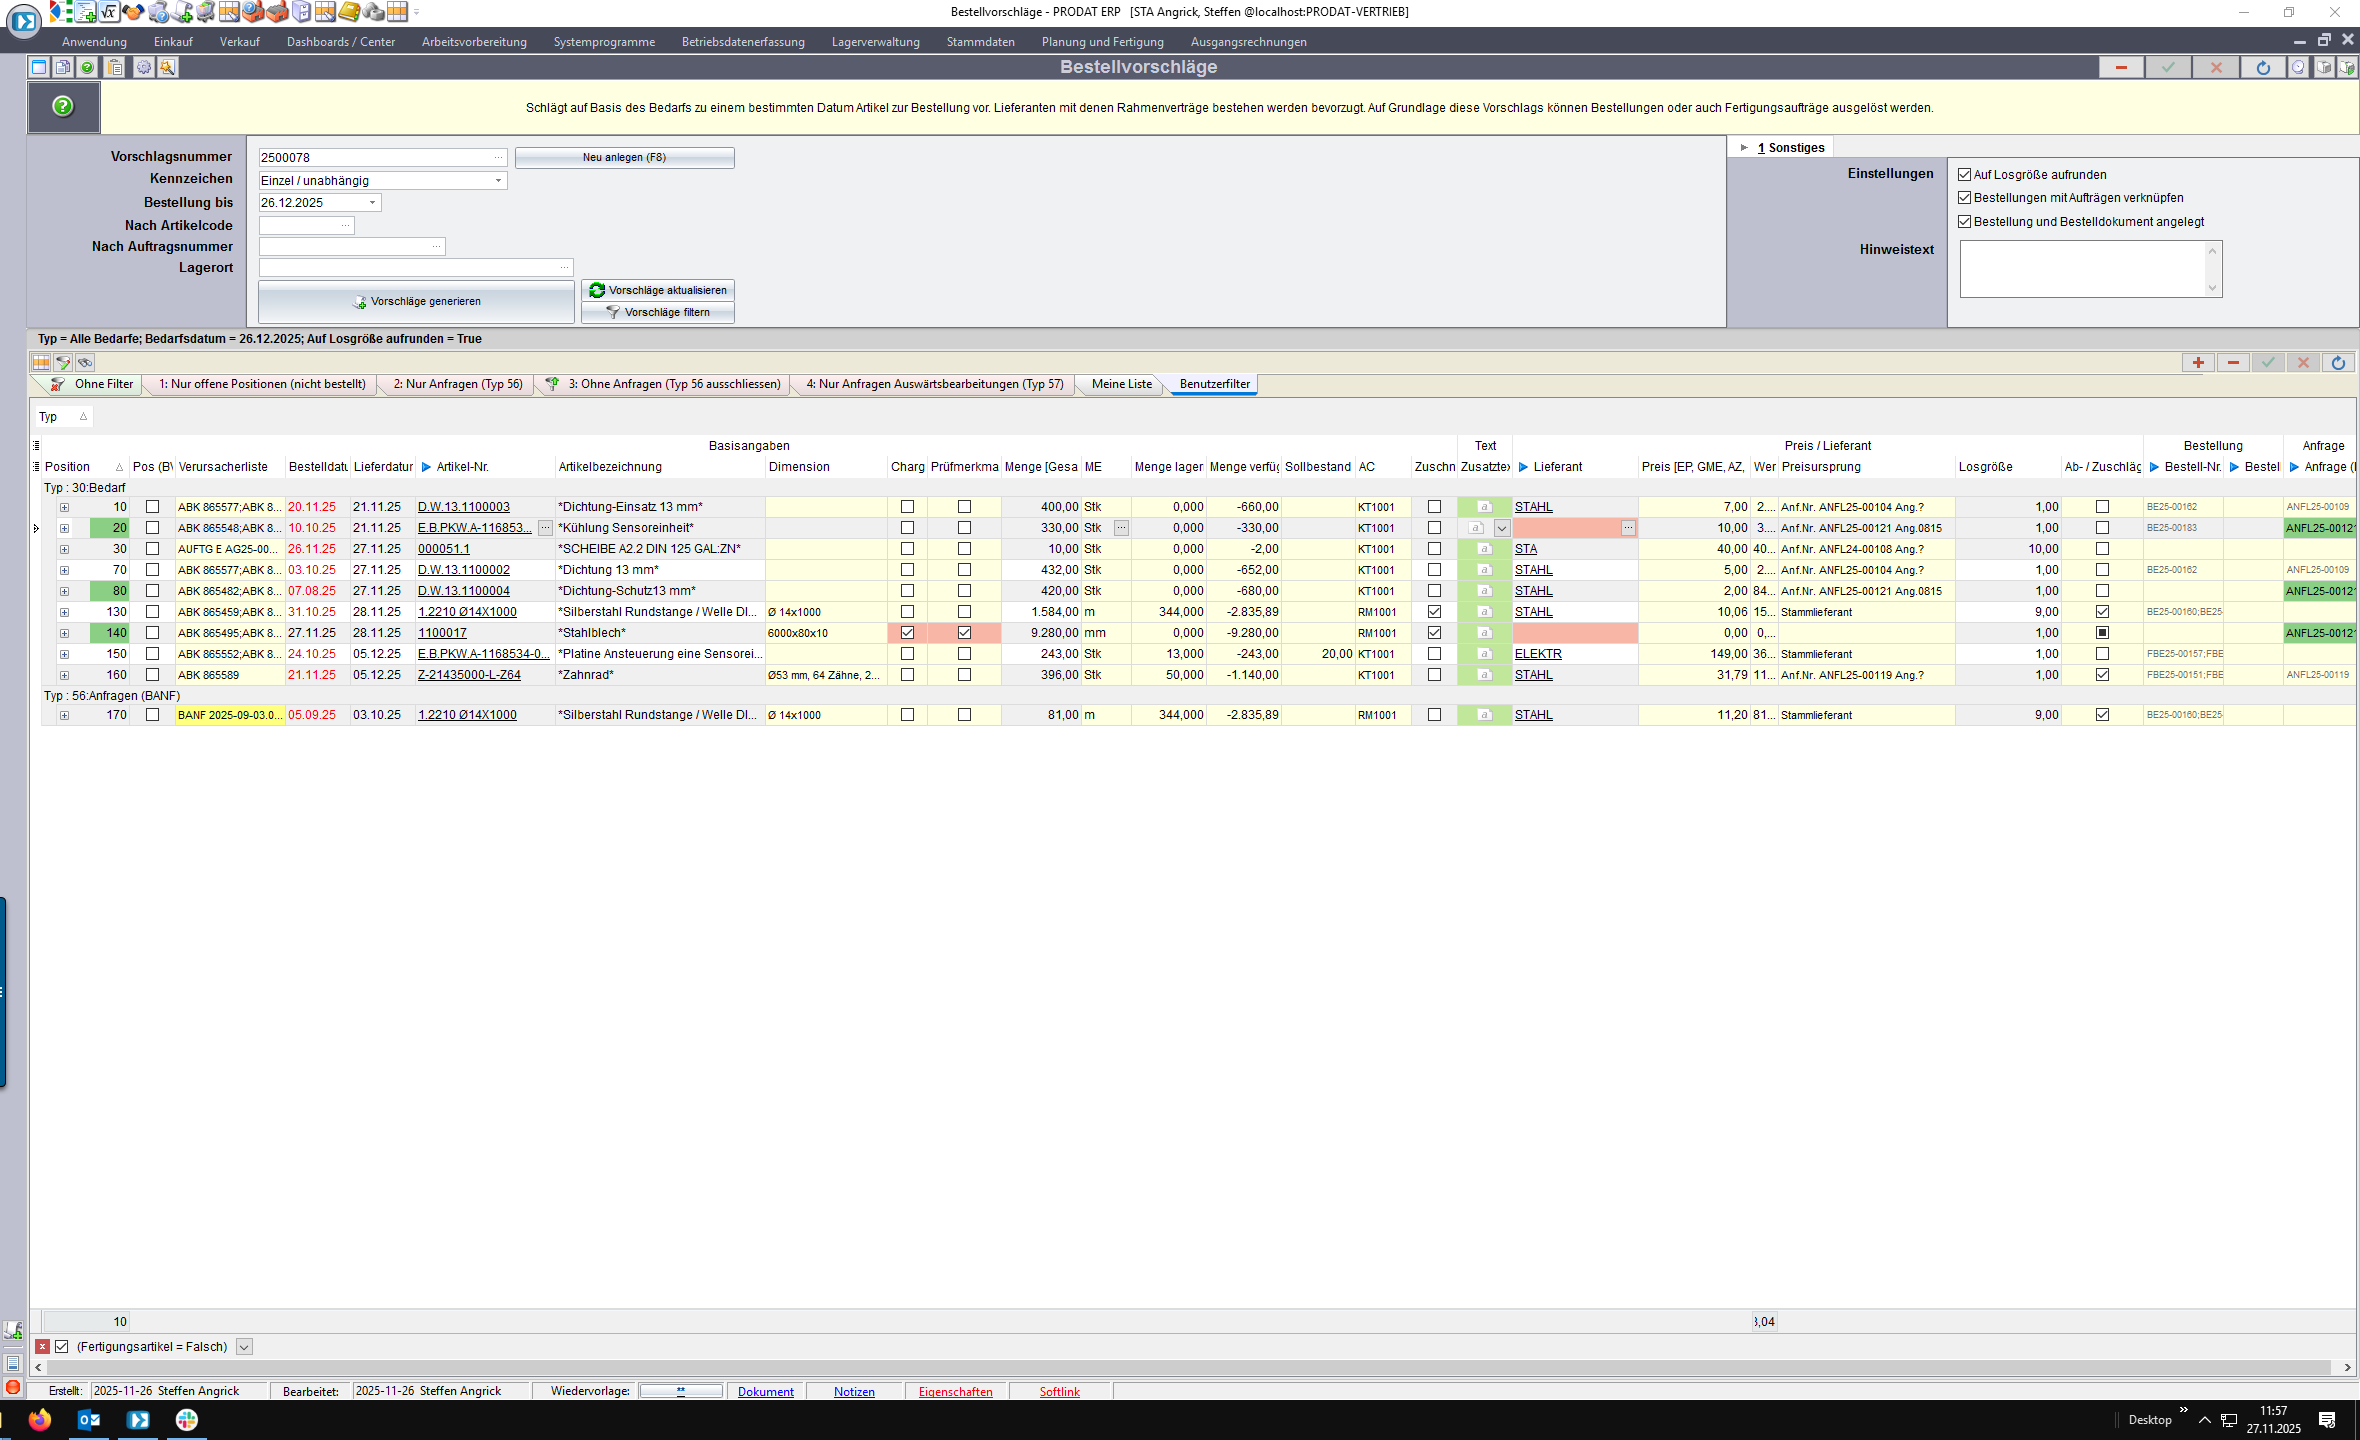The height and width of the screenshot is (1440, 2360).
Task: Click the square root formula icon
Action: point(109,12)
